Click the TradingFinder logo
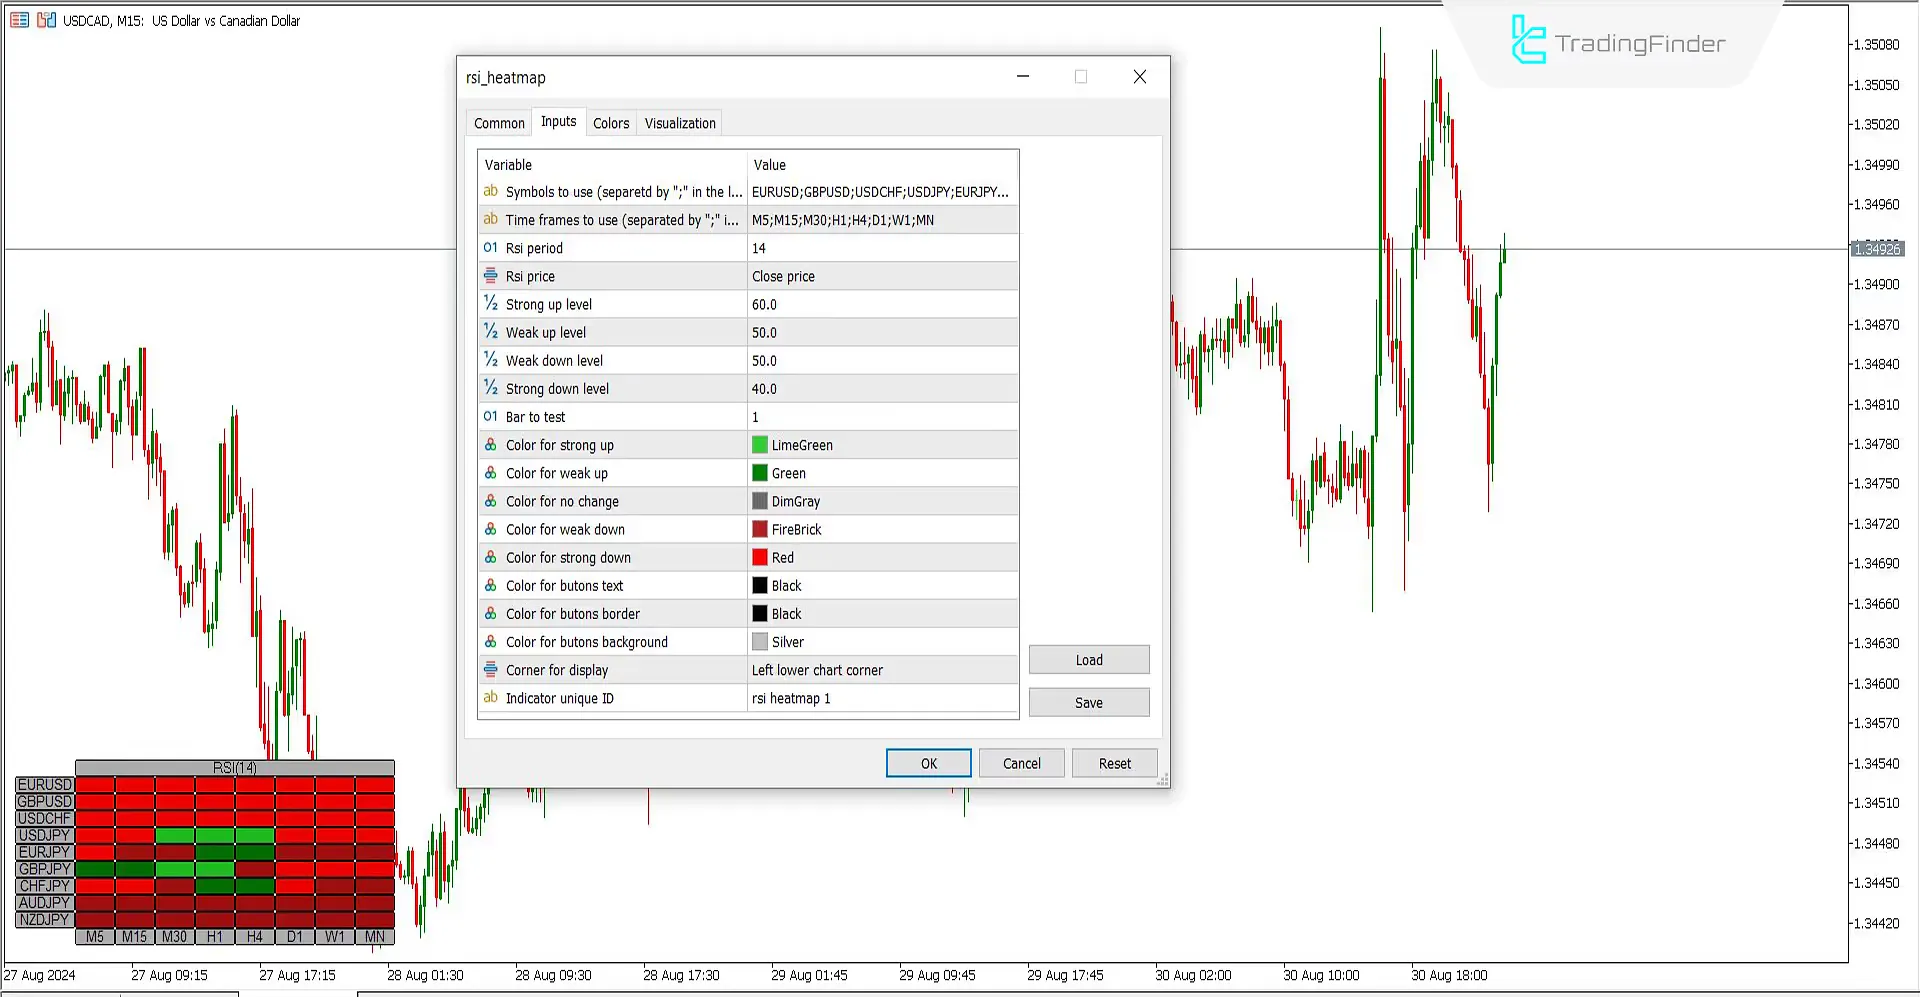Image resolution: width=1920 pixels, height=997 pixels. coord(1616,43)
